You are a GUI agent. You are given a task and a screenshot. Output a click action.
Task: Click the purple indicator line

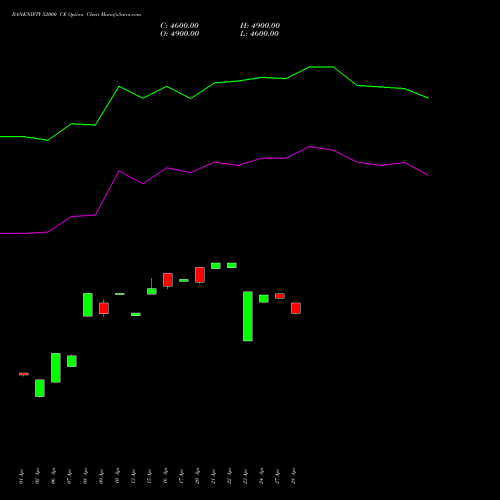point(214,162)
